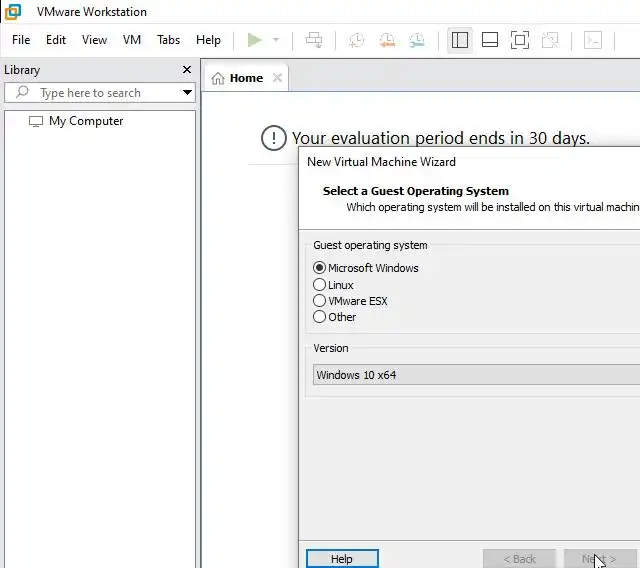Open console view toolbar icon
This screenshot has width=640, height=568.
593,40
